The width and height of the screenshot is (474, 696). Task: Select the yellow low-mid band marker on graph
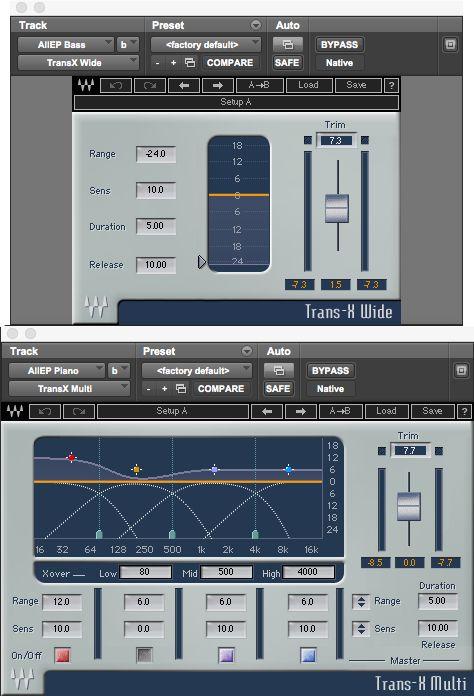pyautogui.click(x=137, y=469)
